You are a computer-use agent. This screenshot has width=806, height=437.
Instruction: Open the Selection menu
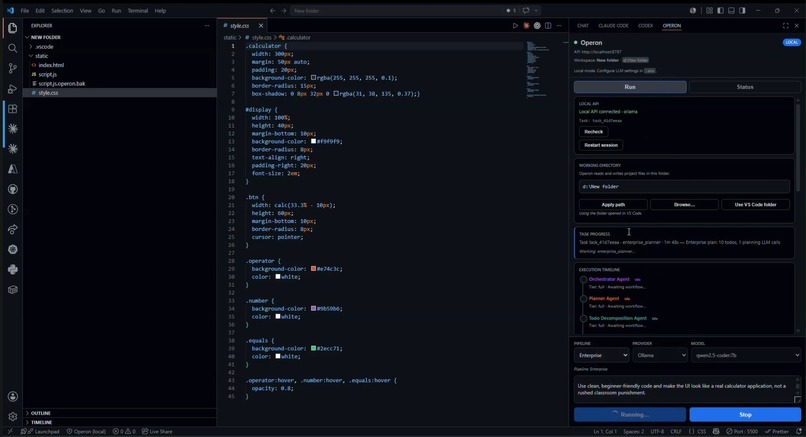click(x=62, y=10)
